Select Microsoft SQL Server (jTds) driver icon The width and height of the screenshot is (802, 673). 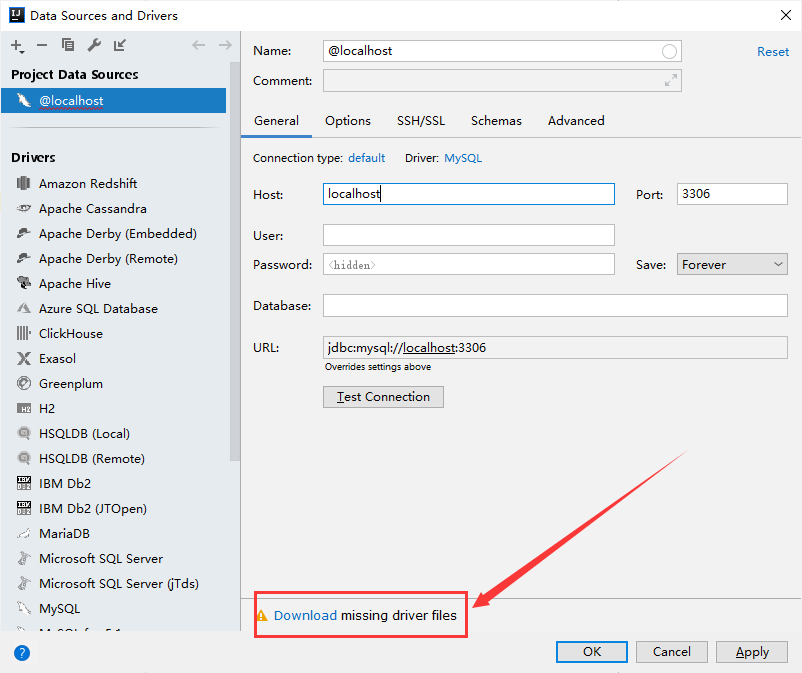[x=24, y=584]
